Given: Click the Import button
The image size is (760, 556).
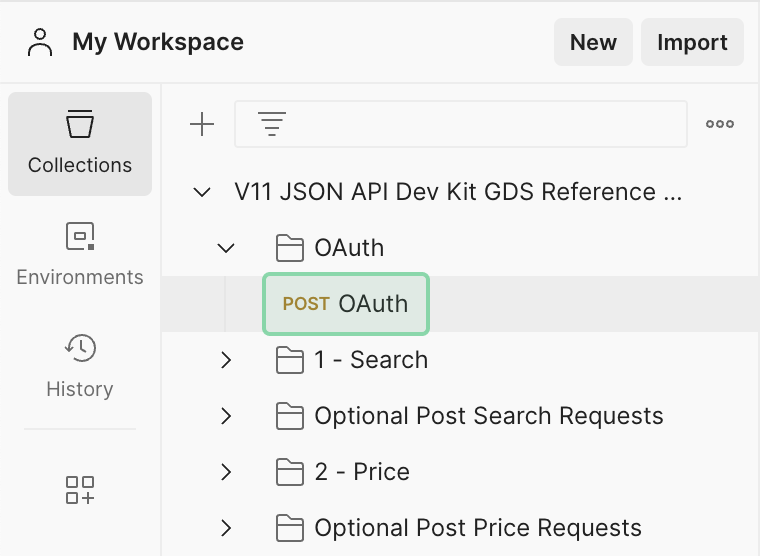Looking at the screenshot, I should tap(692, 42).
